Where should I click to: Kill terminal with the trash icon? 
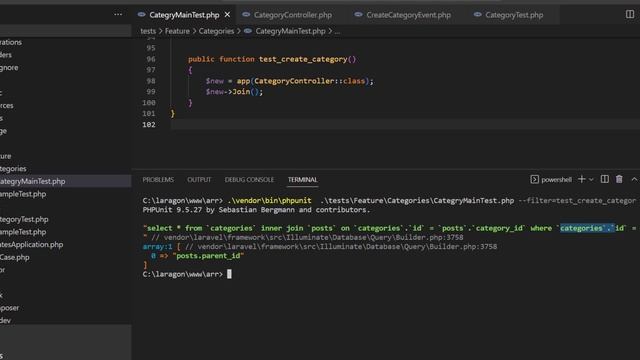pos(619,179)
